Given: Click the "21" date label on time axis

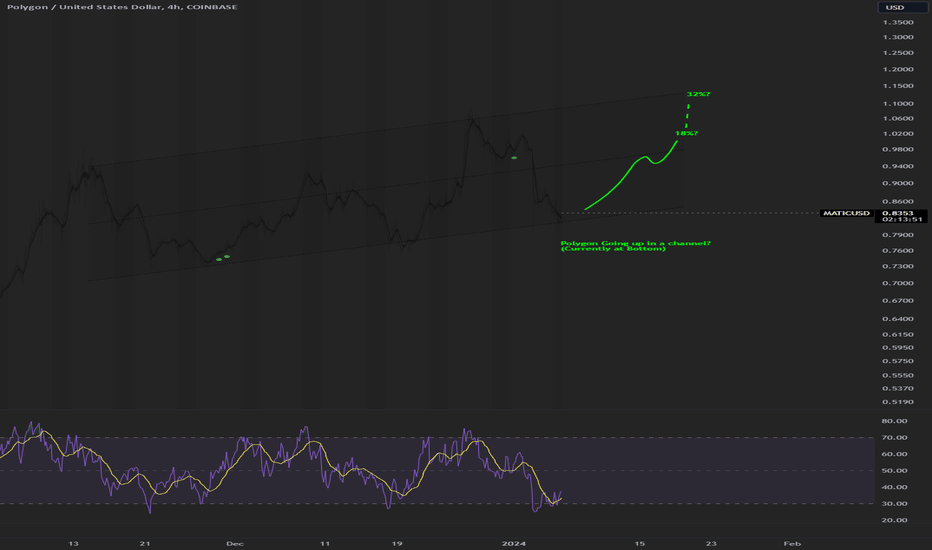Looking at the screenshot, I should (x=145, y=543).
